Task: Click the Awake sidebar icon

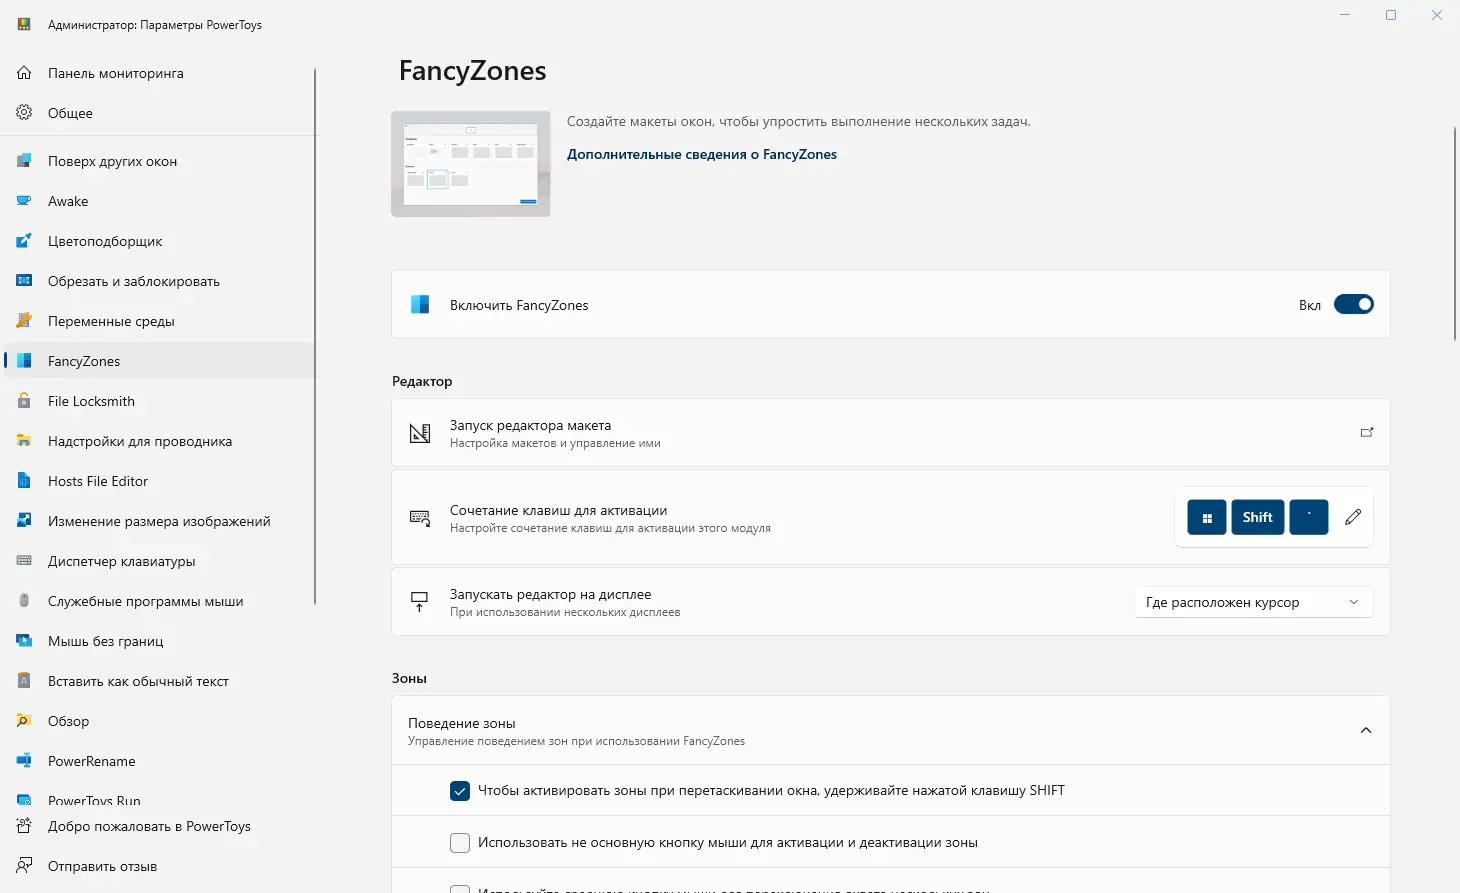Action: pos(24,201)
